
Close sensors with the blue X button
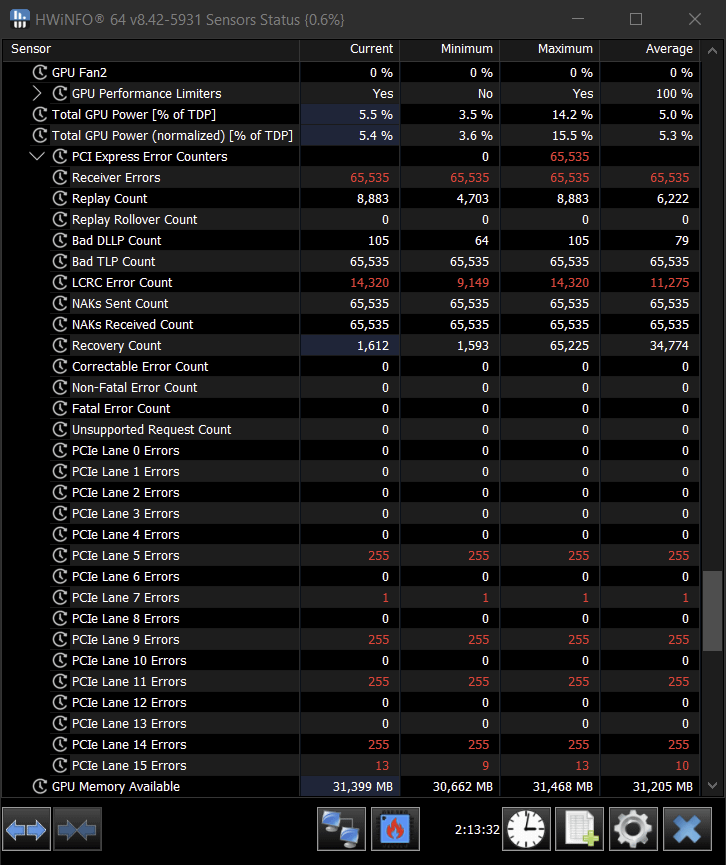687,830
